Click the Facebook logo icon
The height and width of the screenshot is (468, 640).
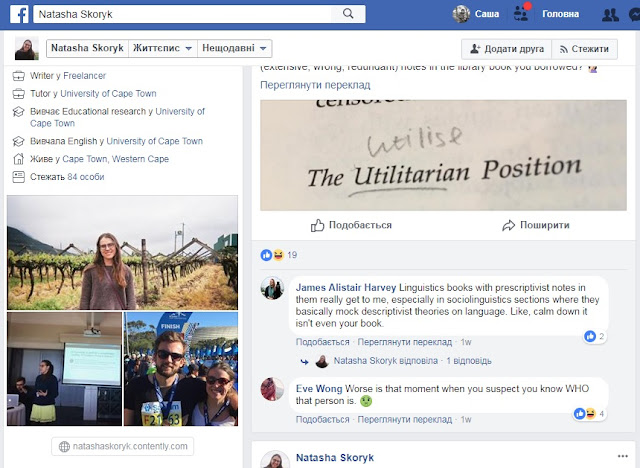pyautogui.click(x=19, y=14)
